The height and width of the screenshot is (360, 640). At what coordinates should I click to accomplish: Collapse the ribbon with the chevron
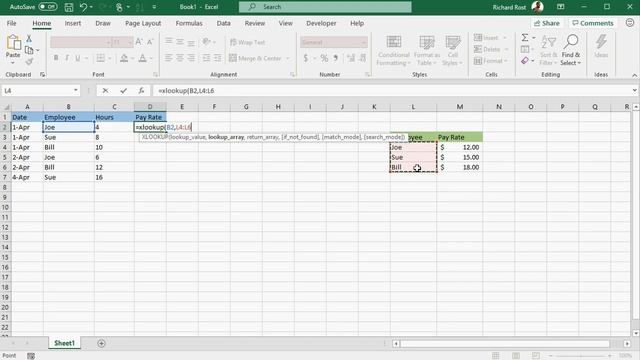(x=634, y=75)
